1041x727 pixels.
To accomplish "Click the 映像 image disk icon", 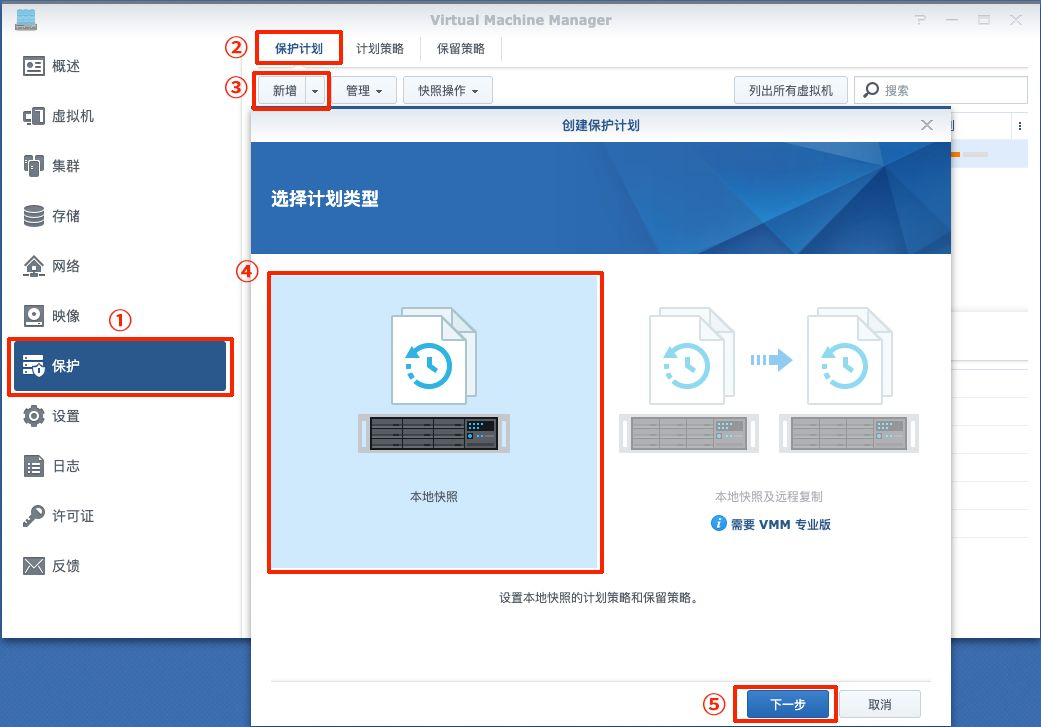I will [34, 316].
